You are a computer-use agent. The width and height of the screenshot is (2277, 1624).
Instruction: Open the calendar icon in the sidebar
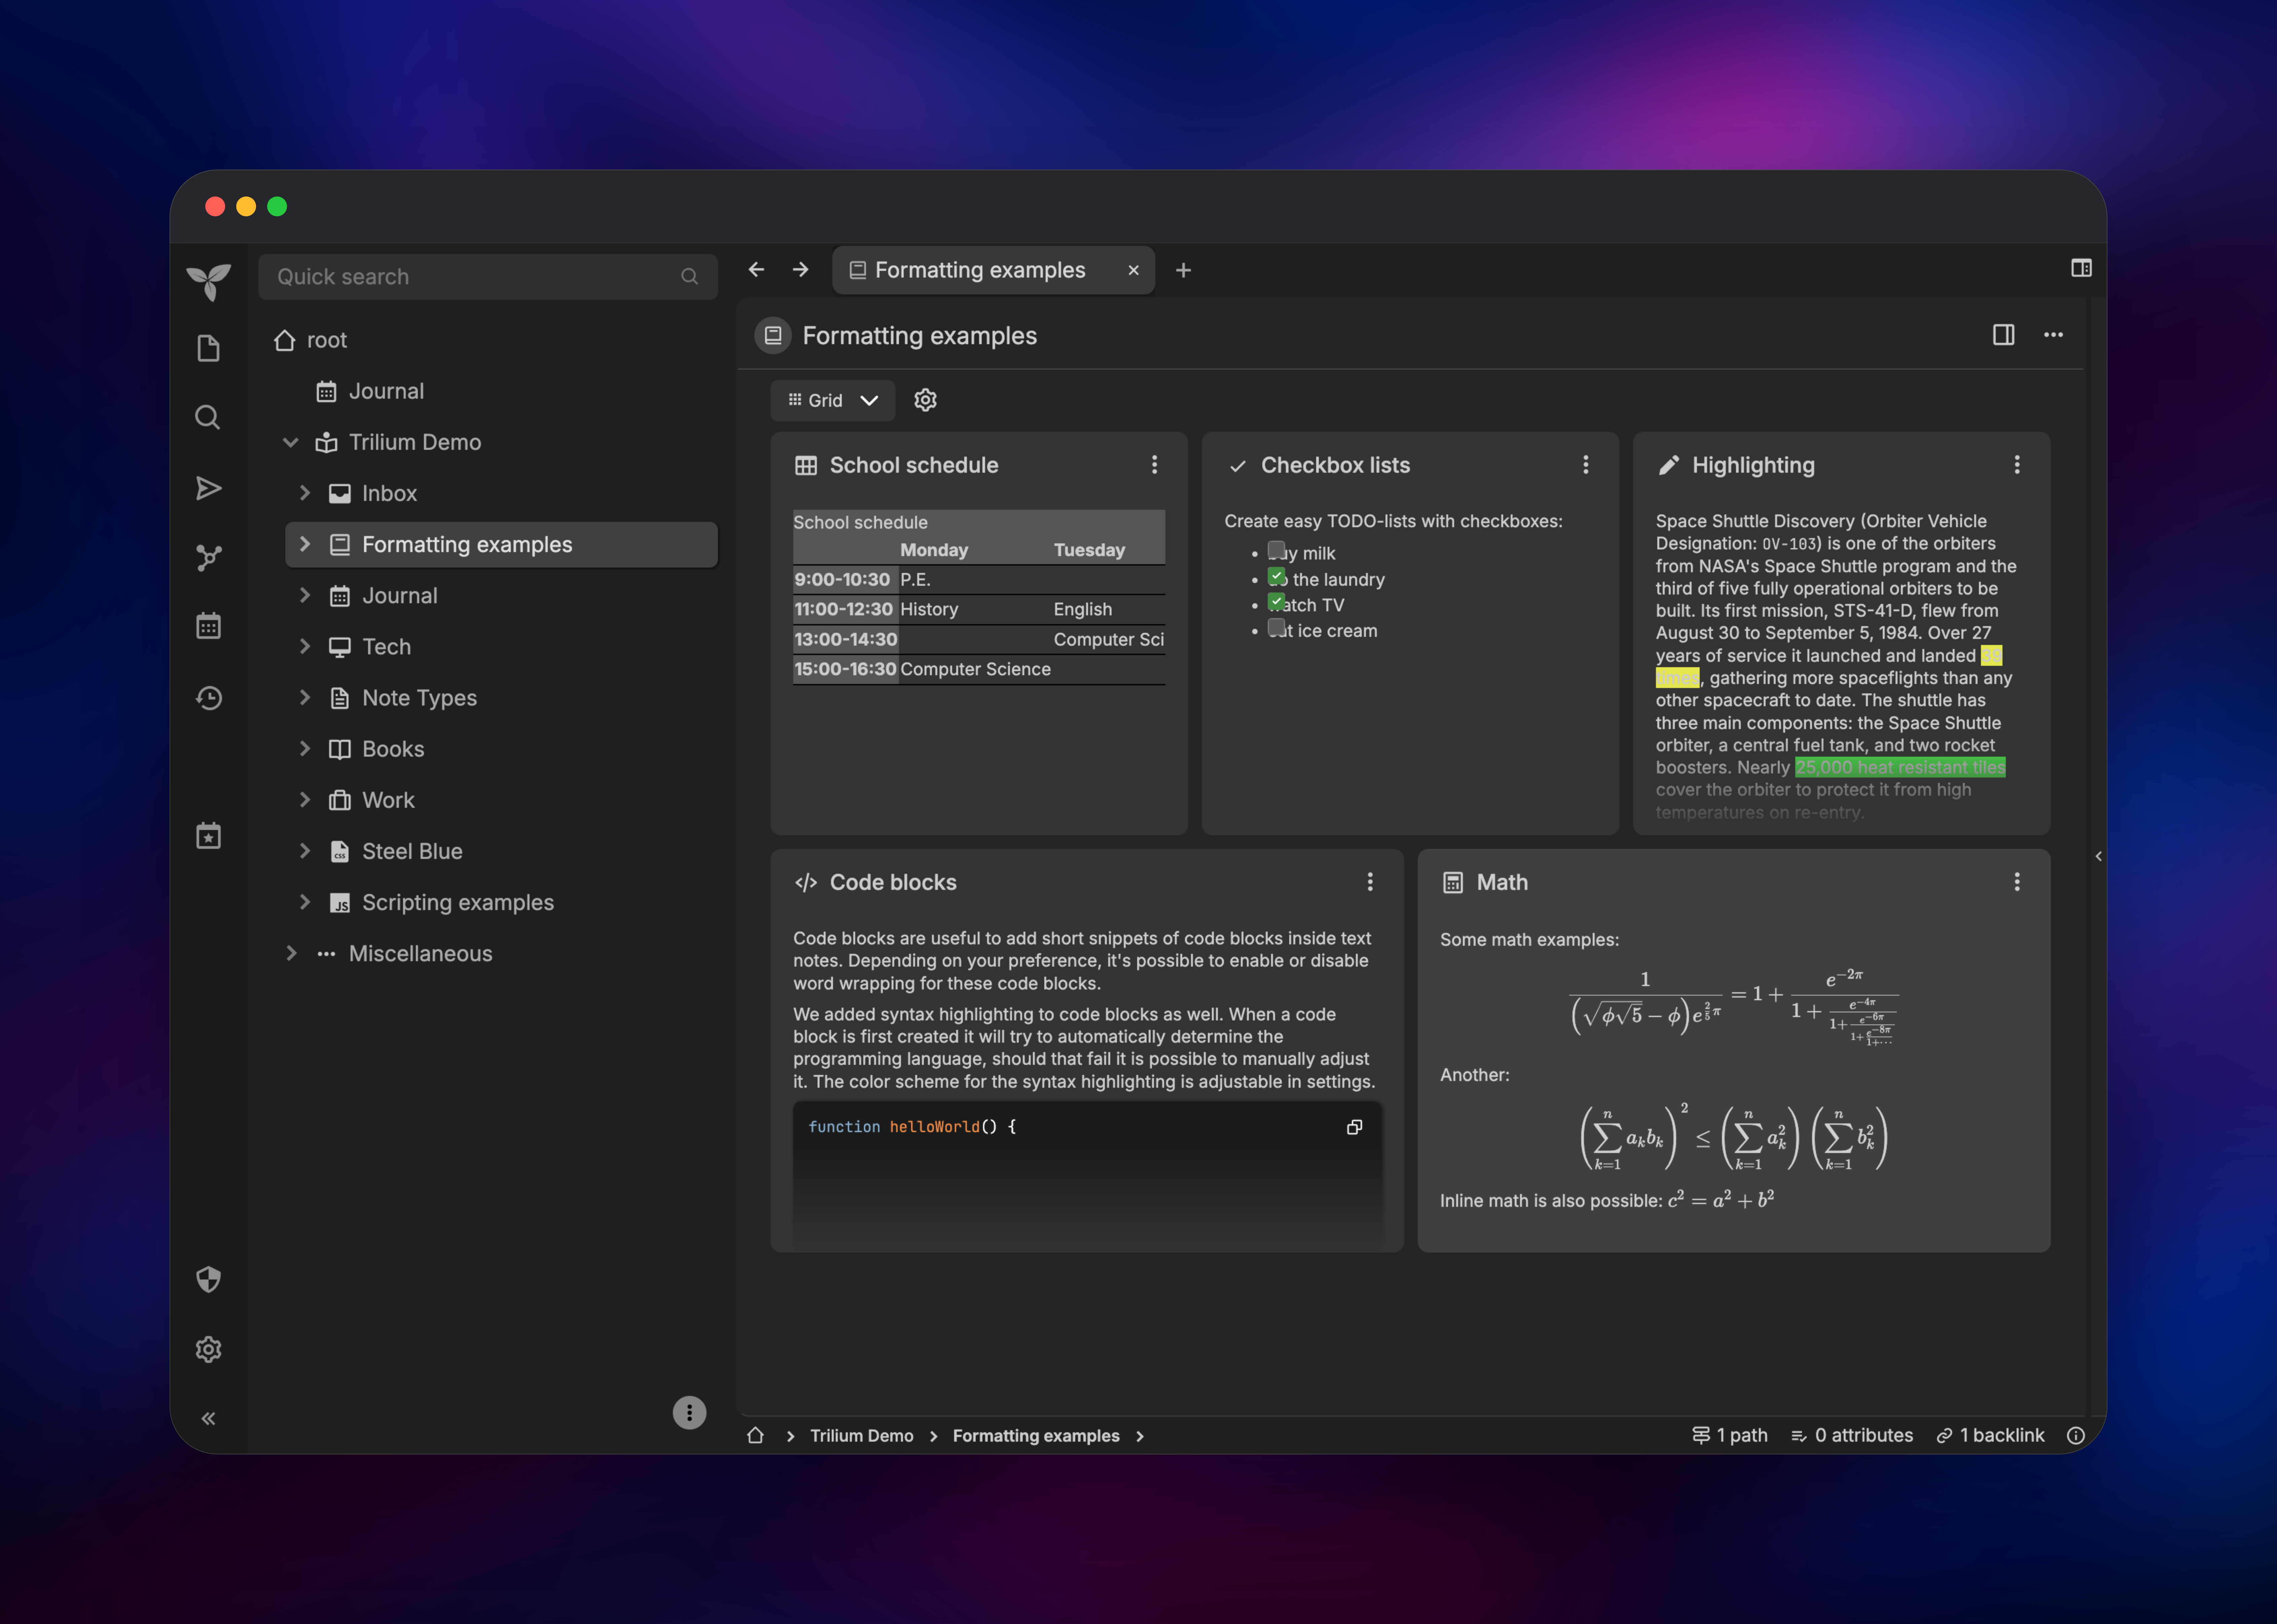click(208, 626)
